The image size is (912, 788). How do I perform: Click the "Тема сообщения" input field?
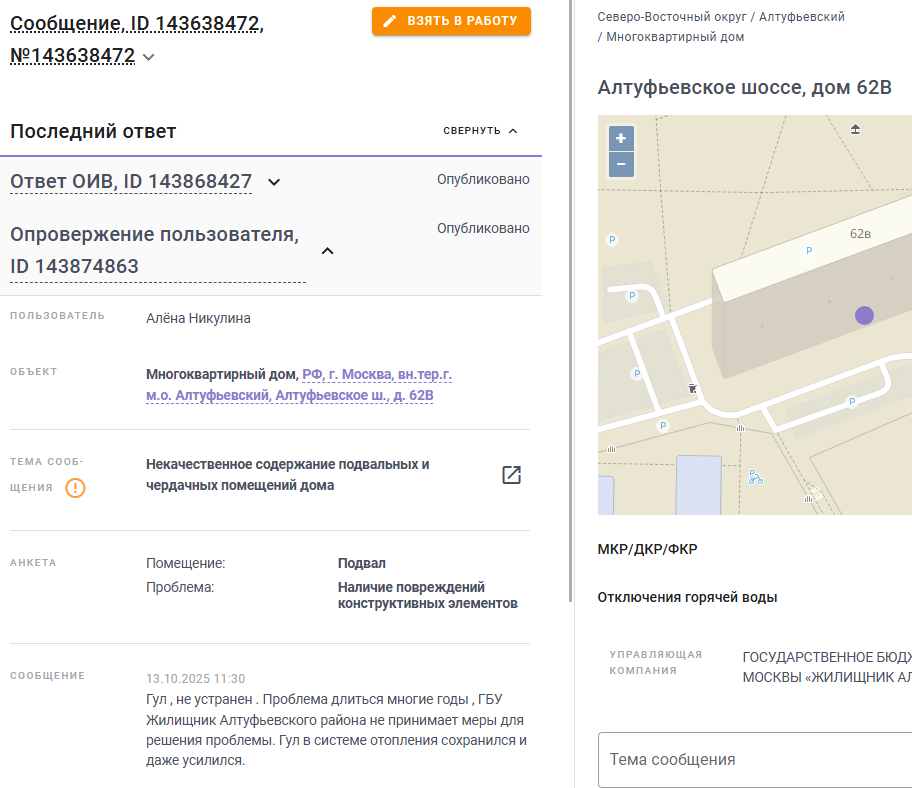[x=755, y=759]
